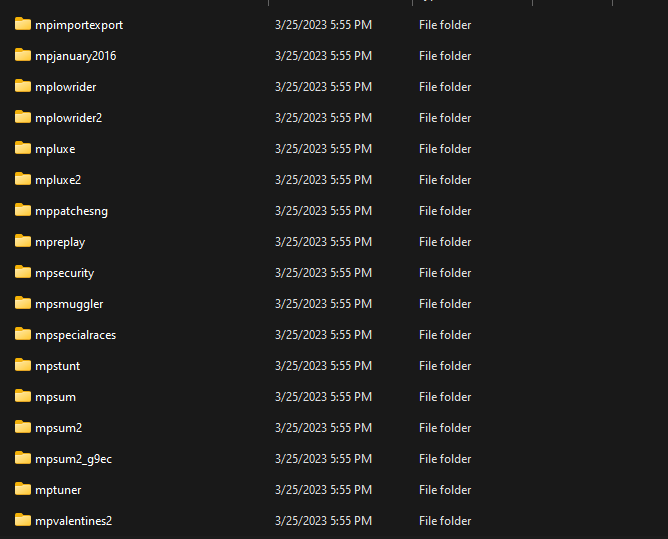Image resolution: width=668 pixels, height=539 pixels.
Task: Select the mpimportexport folder icon
Action: coord(23,24)
